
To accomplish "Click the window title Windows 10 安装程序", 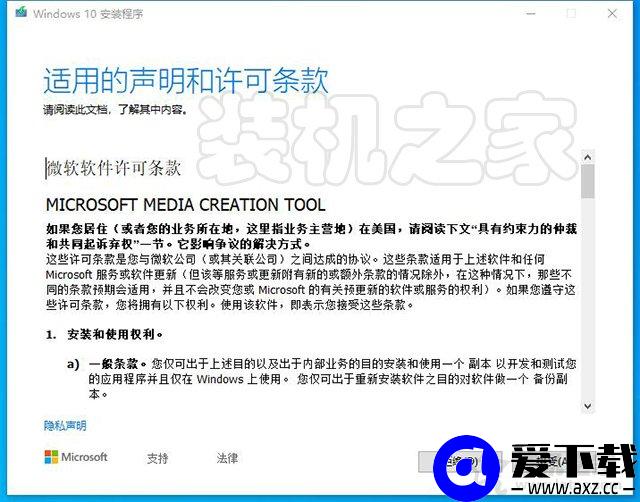I will 88,13.
